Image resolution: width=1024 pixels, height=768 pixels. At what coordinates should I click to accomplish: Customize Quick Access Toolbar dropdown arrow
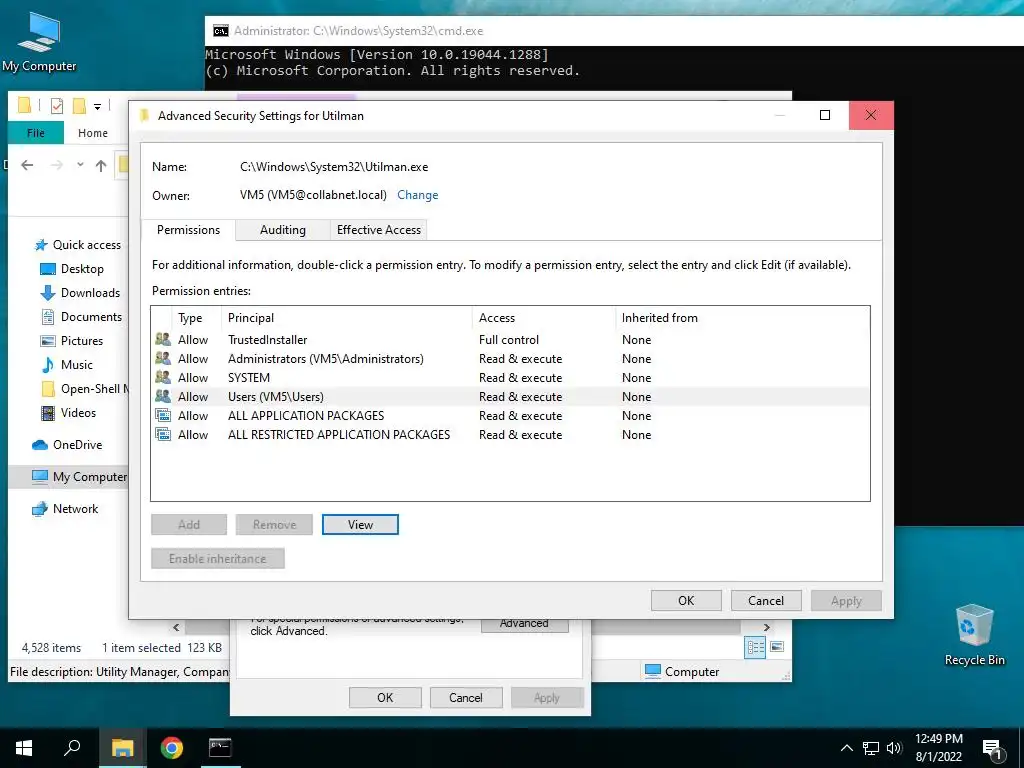(97, 106)
